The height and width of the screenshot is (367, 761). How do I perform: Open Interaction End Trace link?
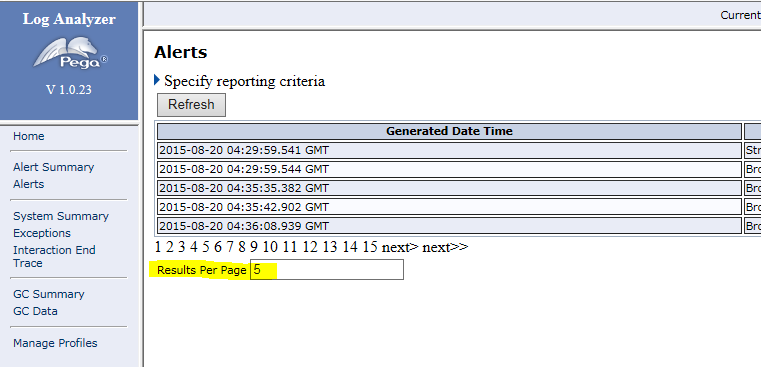[54, 256]
